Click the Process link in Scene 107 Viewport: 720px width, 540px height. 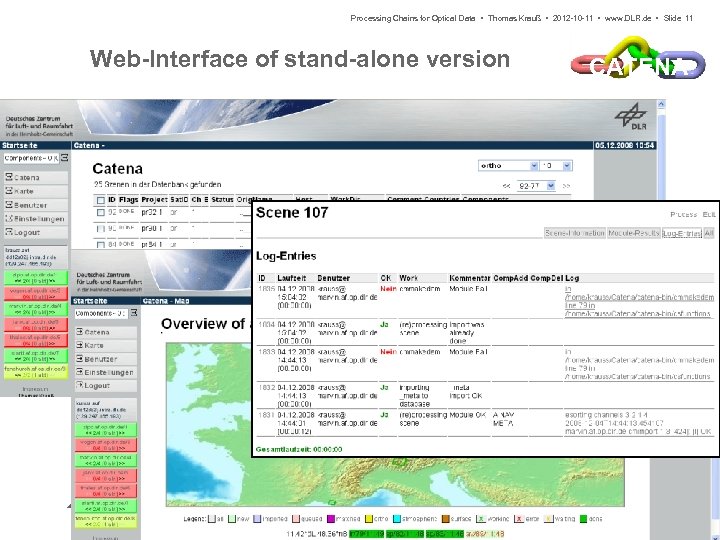click(684, 214)
